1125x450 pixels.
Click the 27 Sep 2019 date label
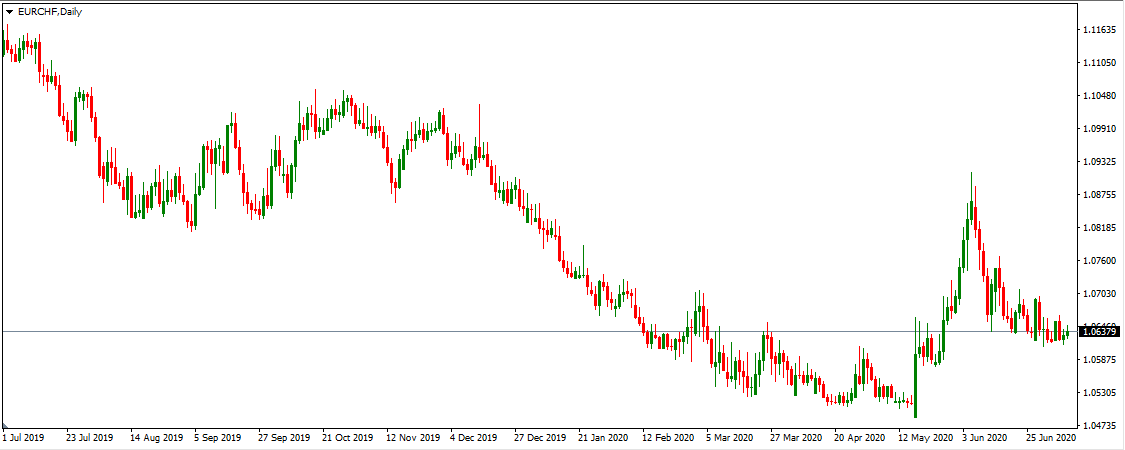[283, 437]
